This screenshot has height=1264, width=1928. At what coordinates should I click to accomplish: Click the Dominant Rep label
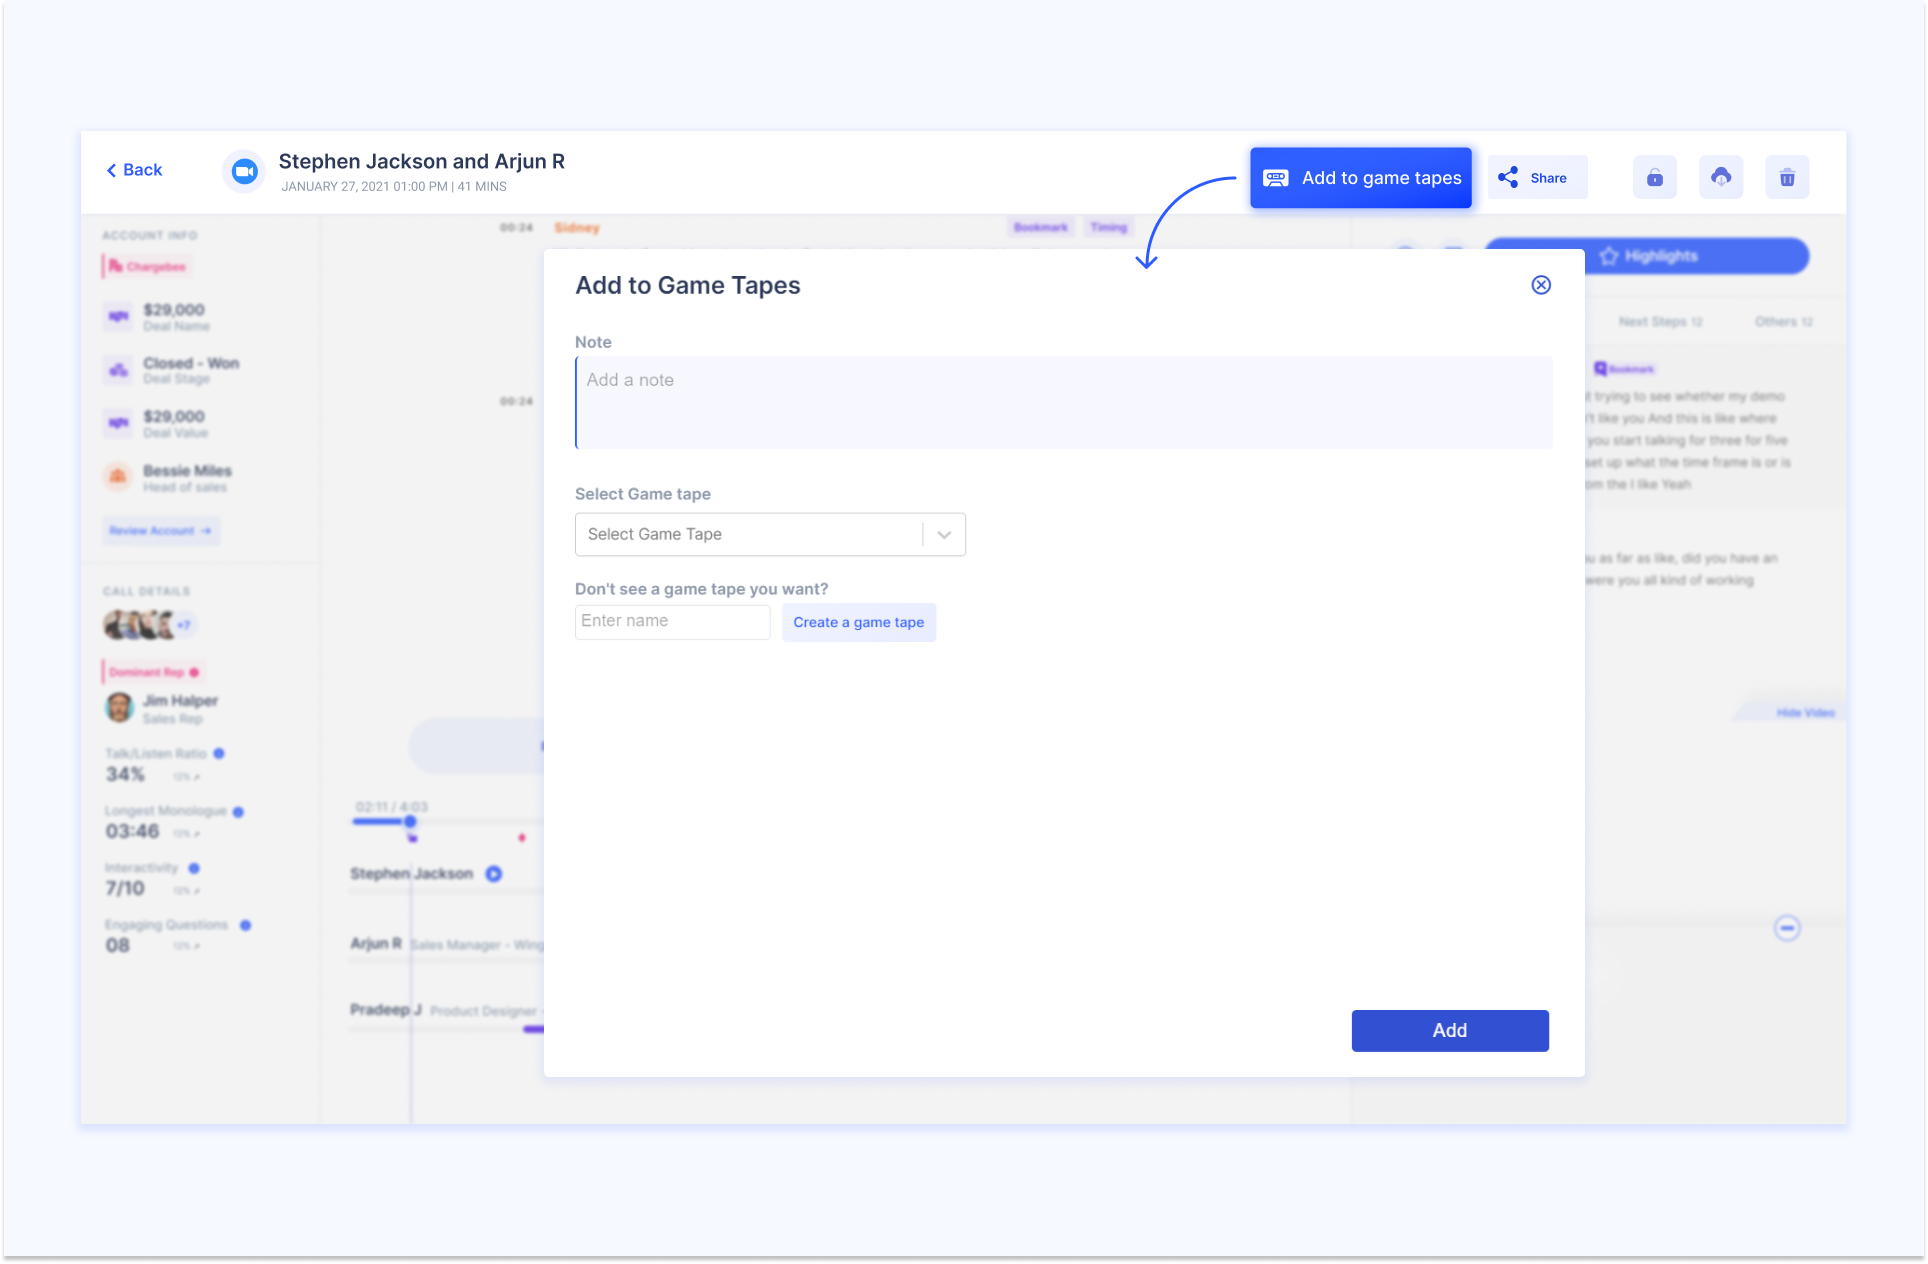[153, 672]
